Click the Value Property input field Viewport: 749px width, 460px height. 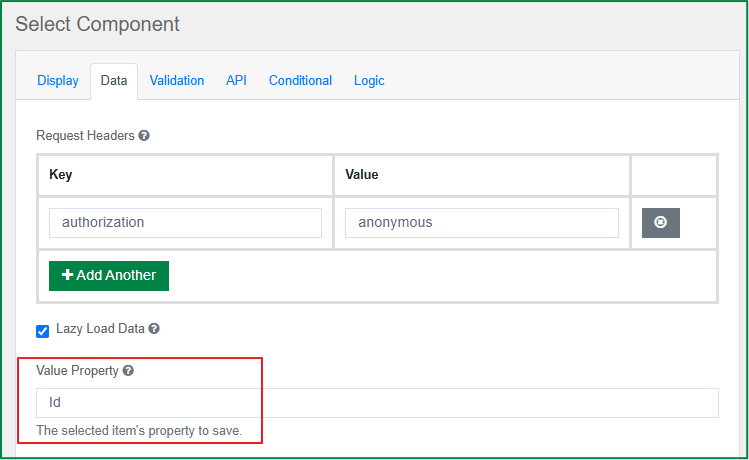pos(377,403)
